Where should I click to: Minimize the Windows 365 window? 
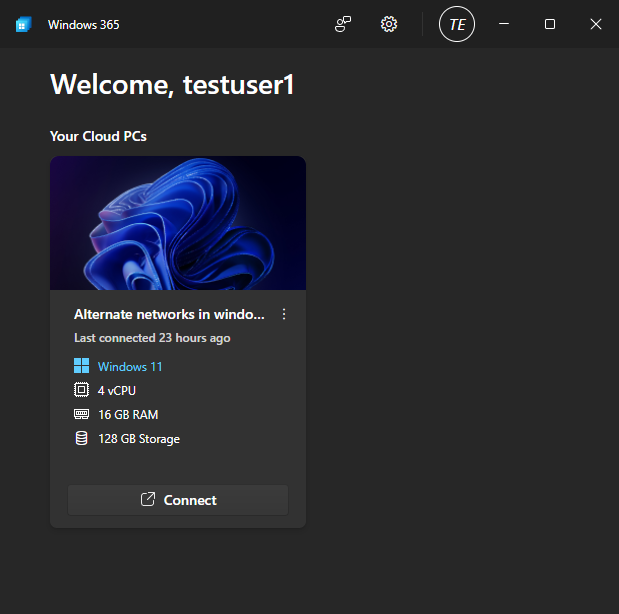pyautogui.click(x=504, y=24)
